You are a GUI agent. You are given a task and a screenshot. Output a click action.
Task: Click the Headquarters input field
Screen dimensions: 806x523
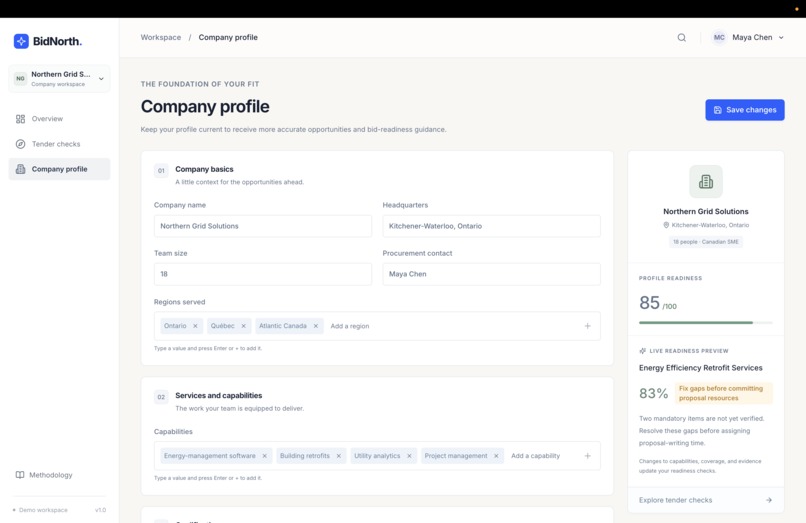(x=491, y=226)
